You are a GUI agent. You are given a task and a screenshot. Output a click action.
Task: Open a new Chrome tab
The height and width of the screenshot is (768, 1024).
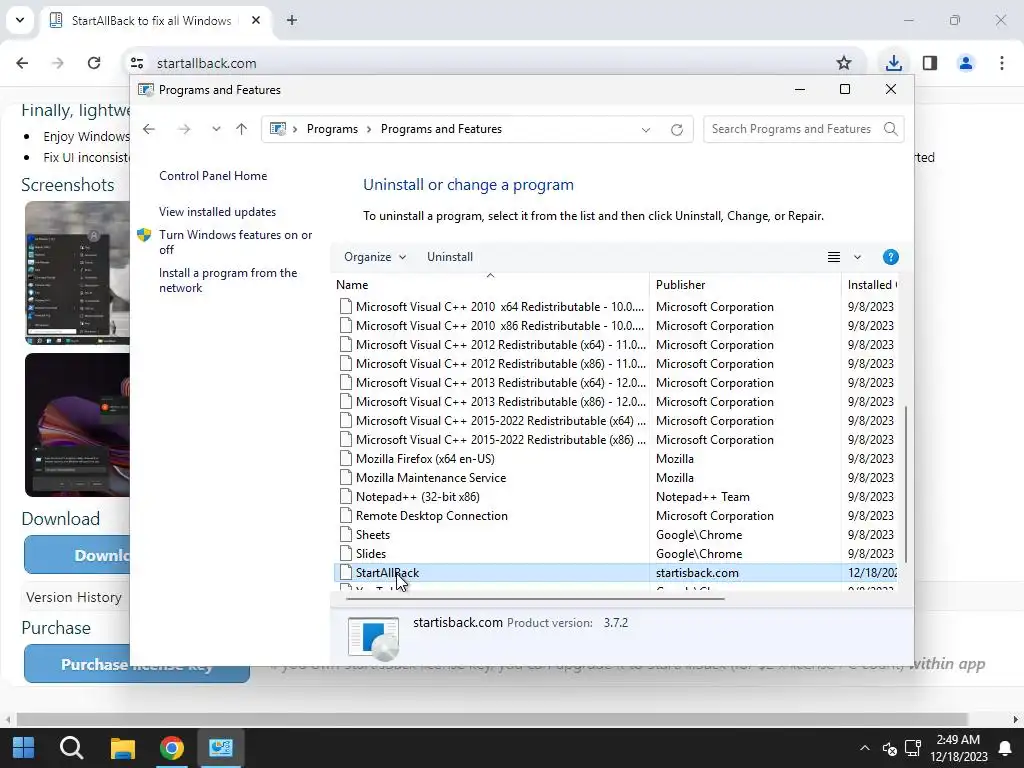coord(292,20)
